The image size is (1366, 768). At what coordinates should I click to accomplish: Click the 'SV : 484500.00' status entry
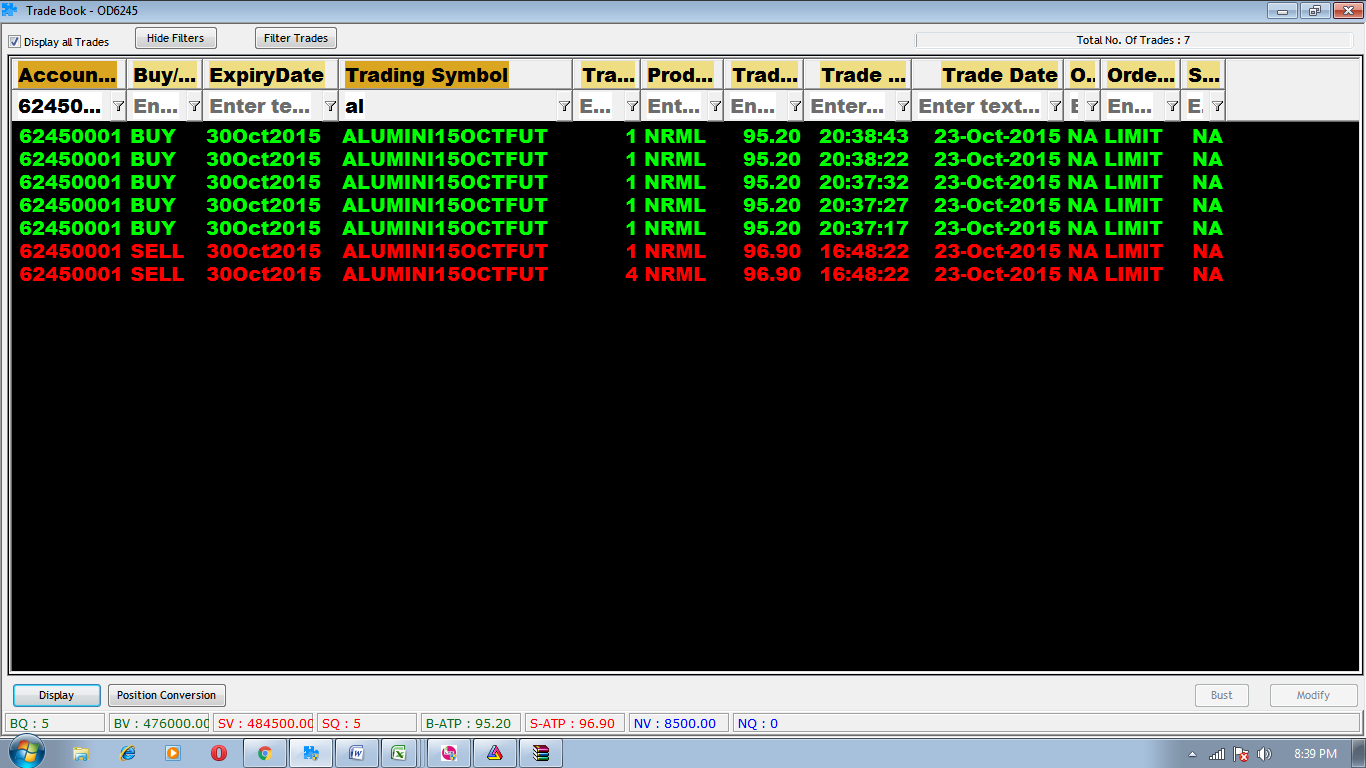(x=263, y=723)
